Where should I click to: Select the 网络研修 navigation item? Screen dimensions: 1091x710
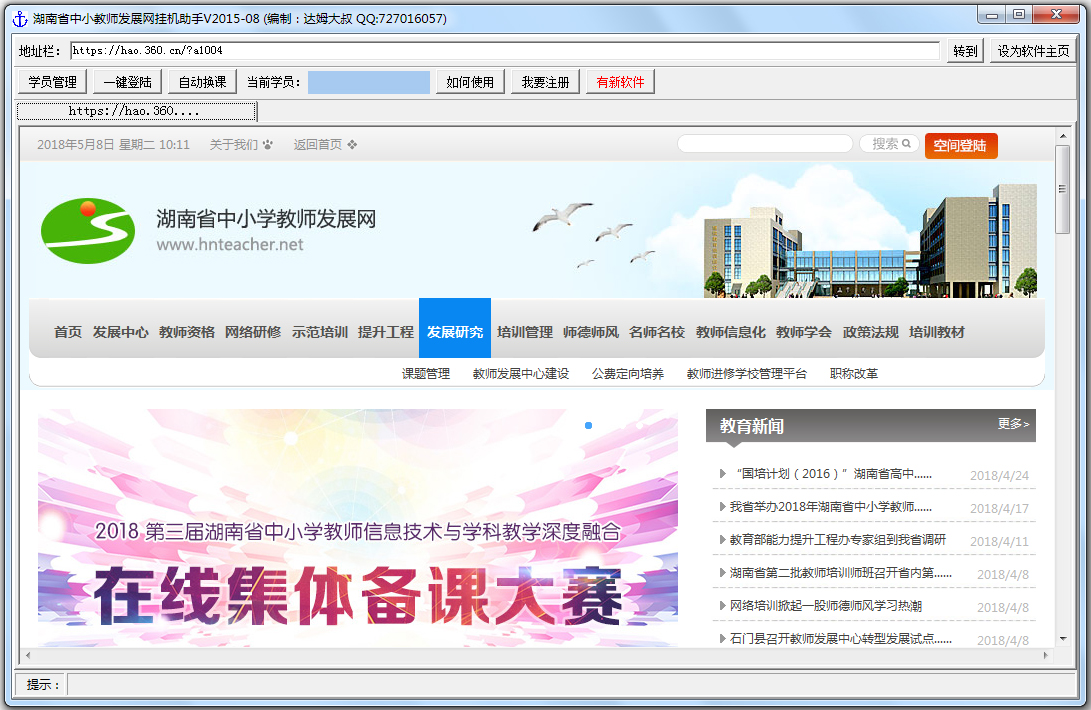253,332
